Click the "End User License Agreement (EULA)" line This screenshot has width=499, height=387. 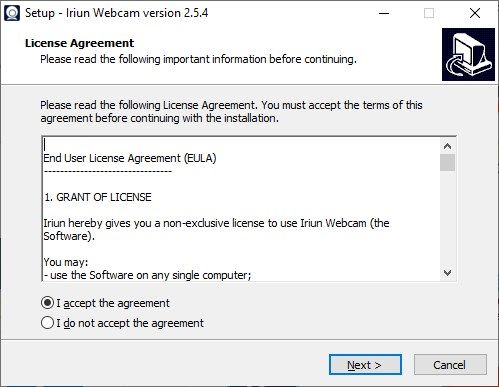tap(130, 158)
